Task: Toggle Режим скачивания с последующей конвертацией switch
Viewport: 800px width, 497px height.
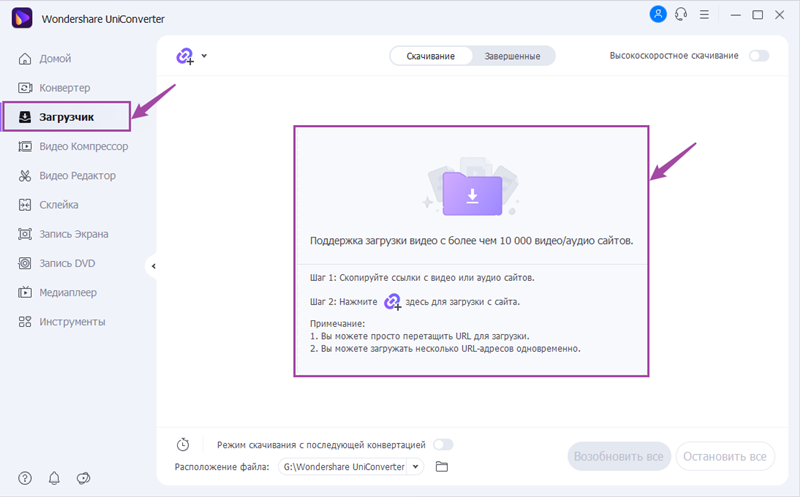Action: 443,445
